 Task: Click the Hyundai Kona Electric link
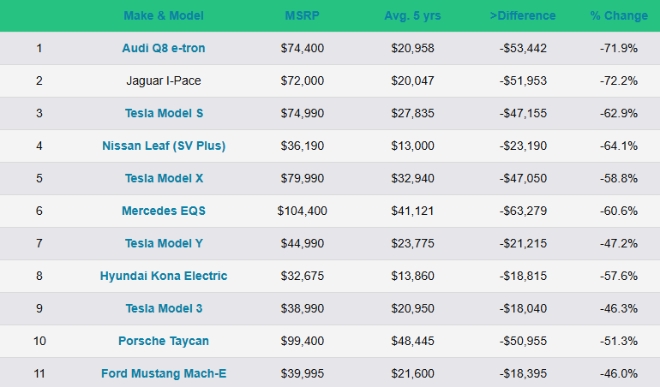point(163,276)
